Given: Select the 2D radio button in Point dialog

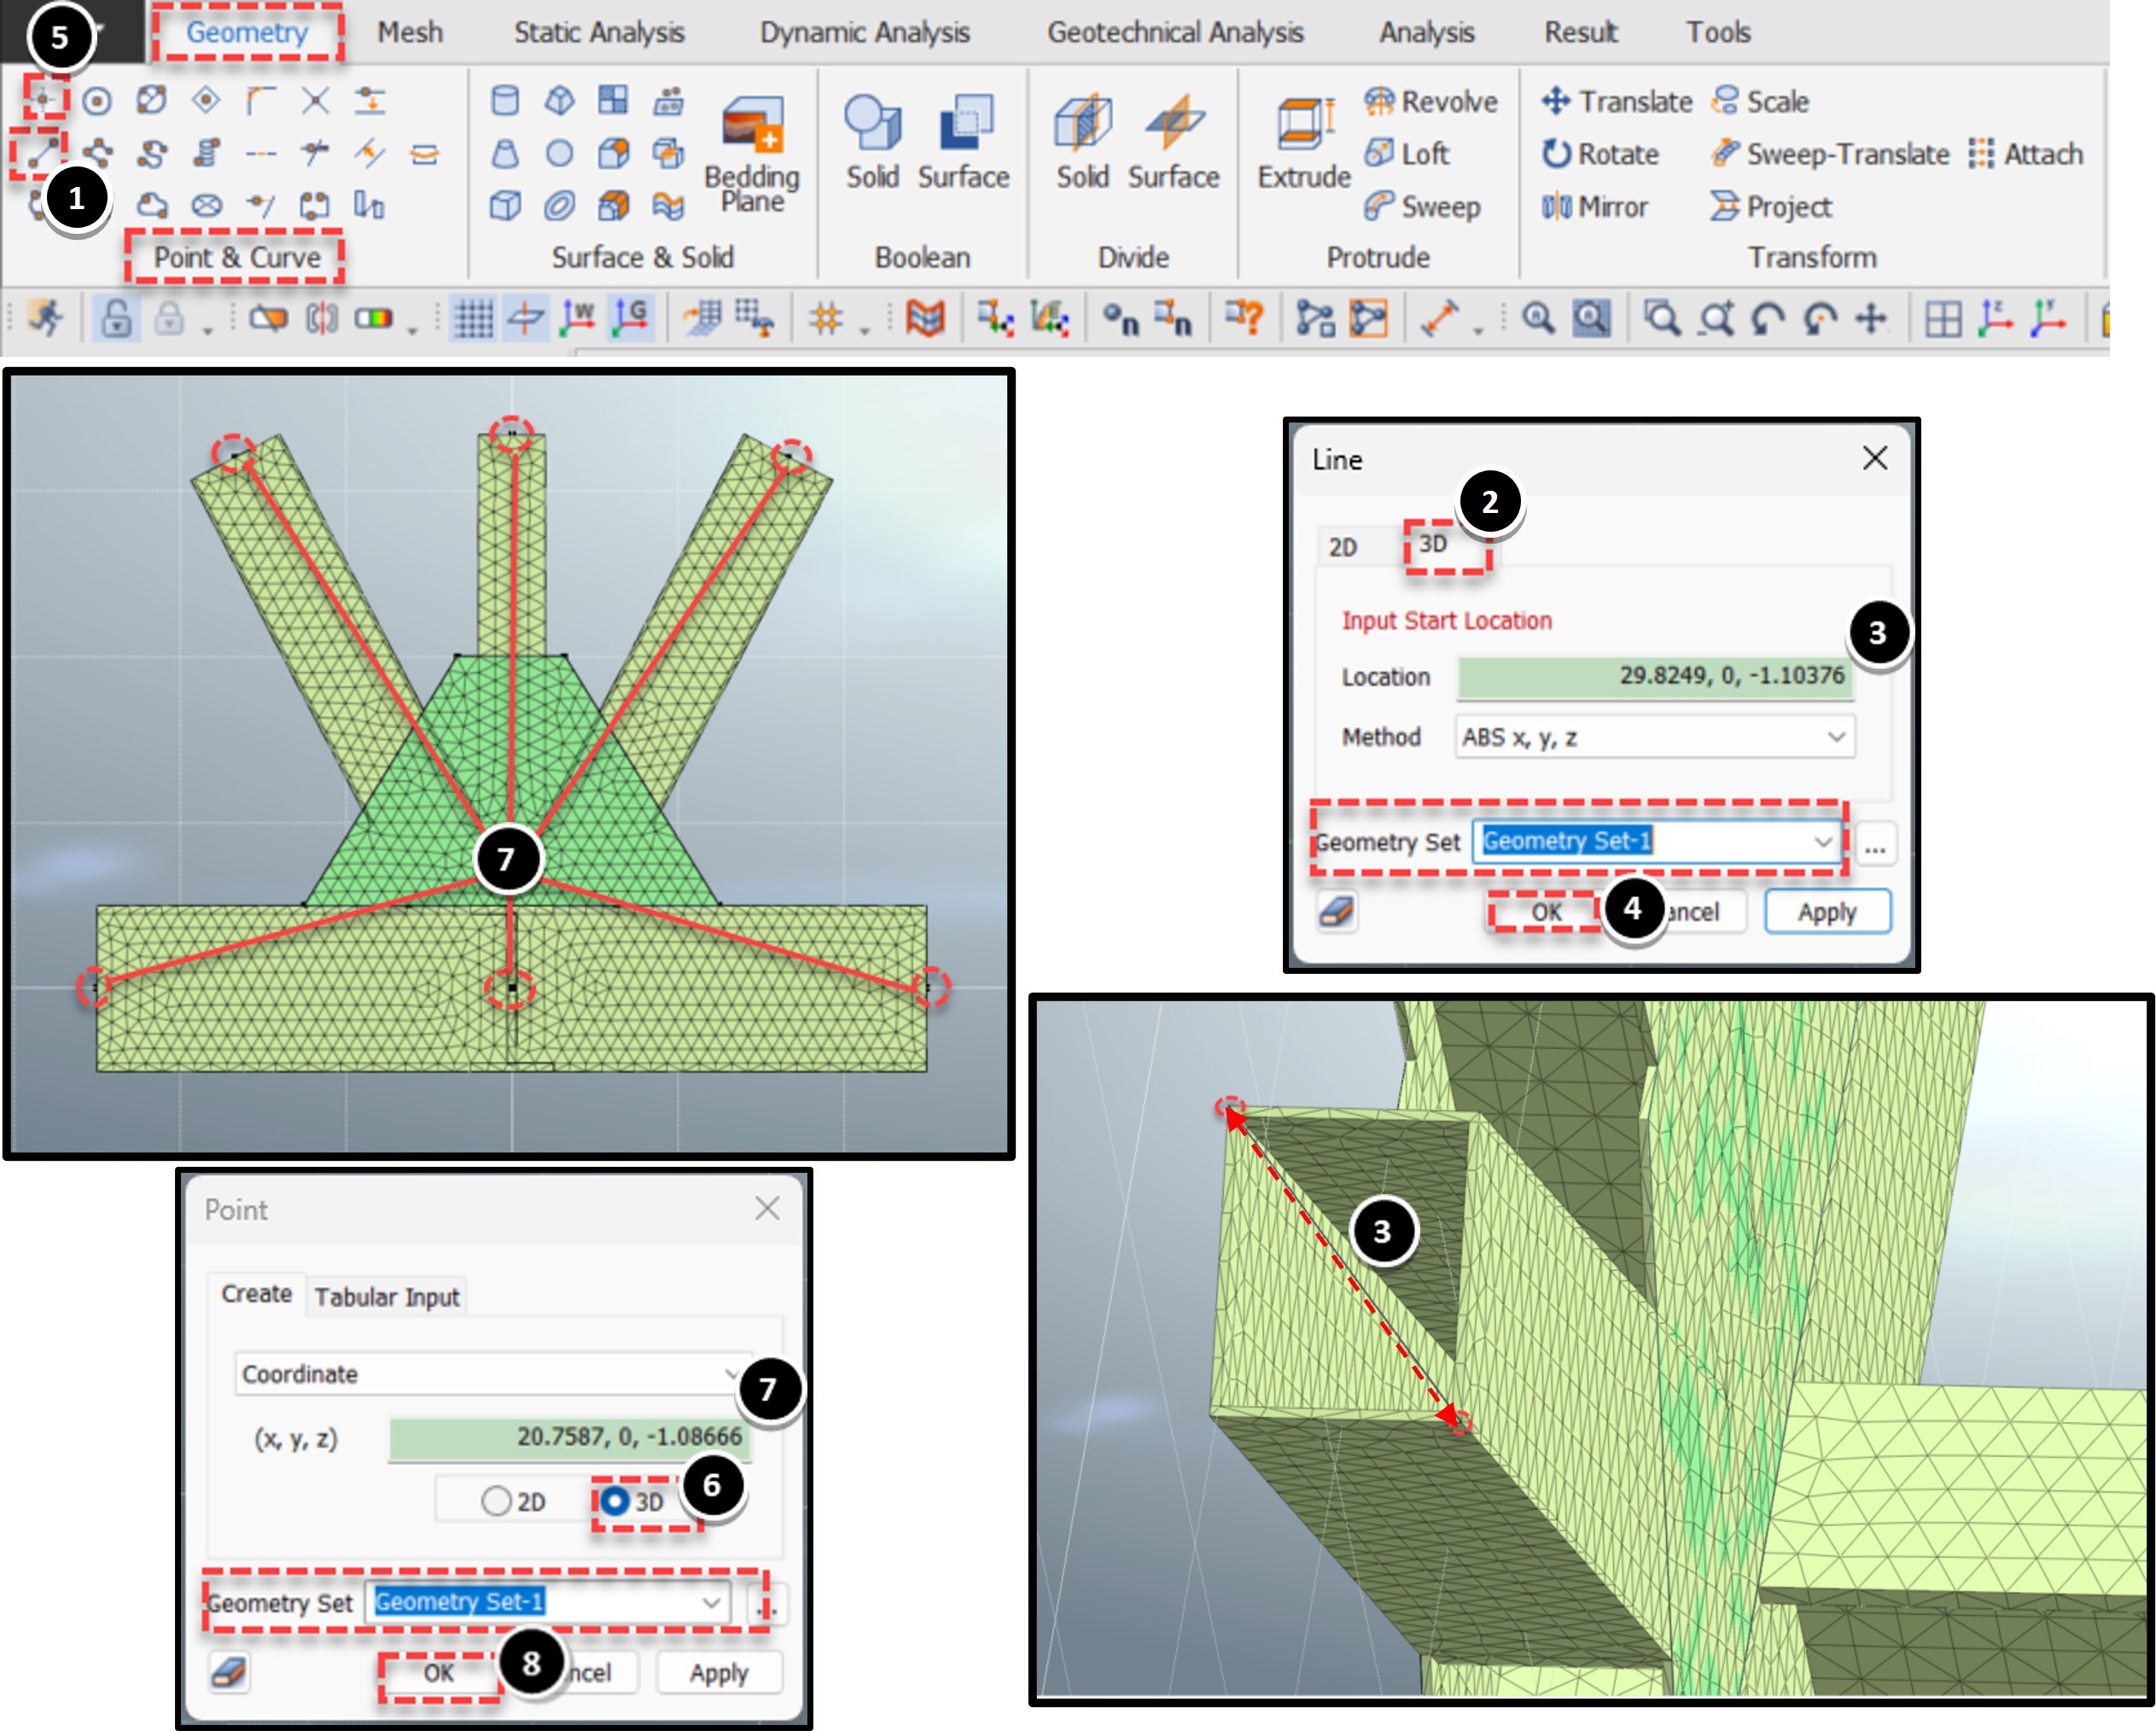Looking at the screenshot, I should pos(497,1500).
